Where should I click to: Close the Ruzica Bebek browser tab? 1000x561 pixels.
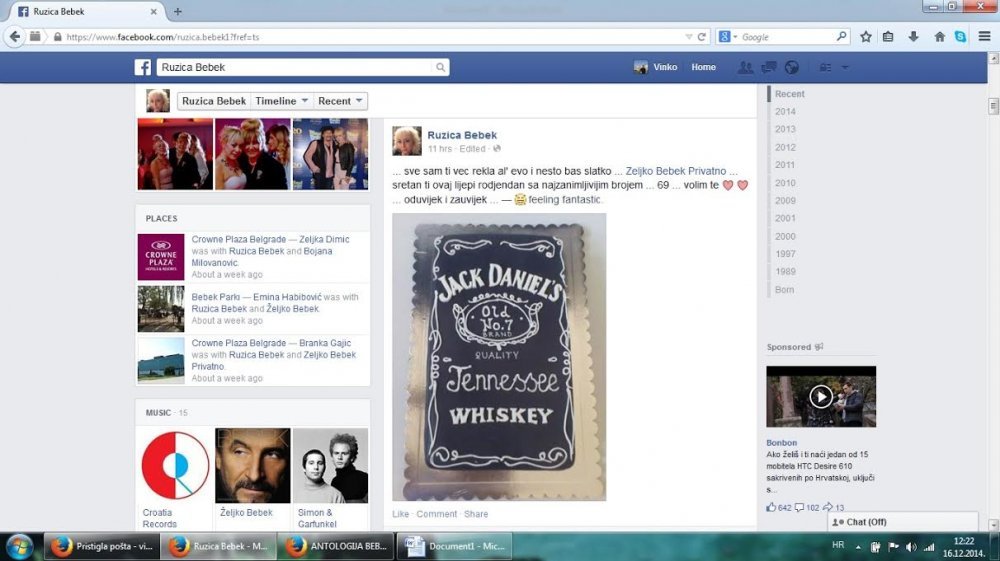tap(154, 11)
